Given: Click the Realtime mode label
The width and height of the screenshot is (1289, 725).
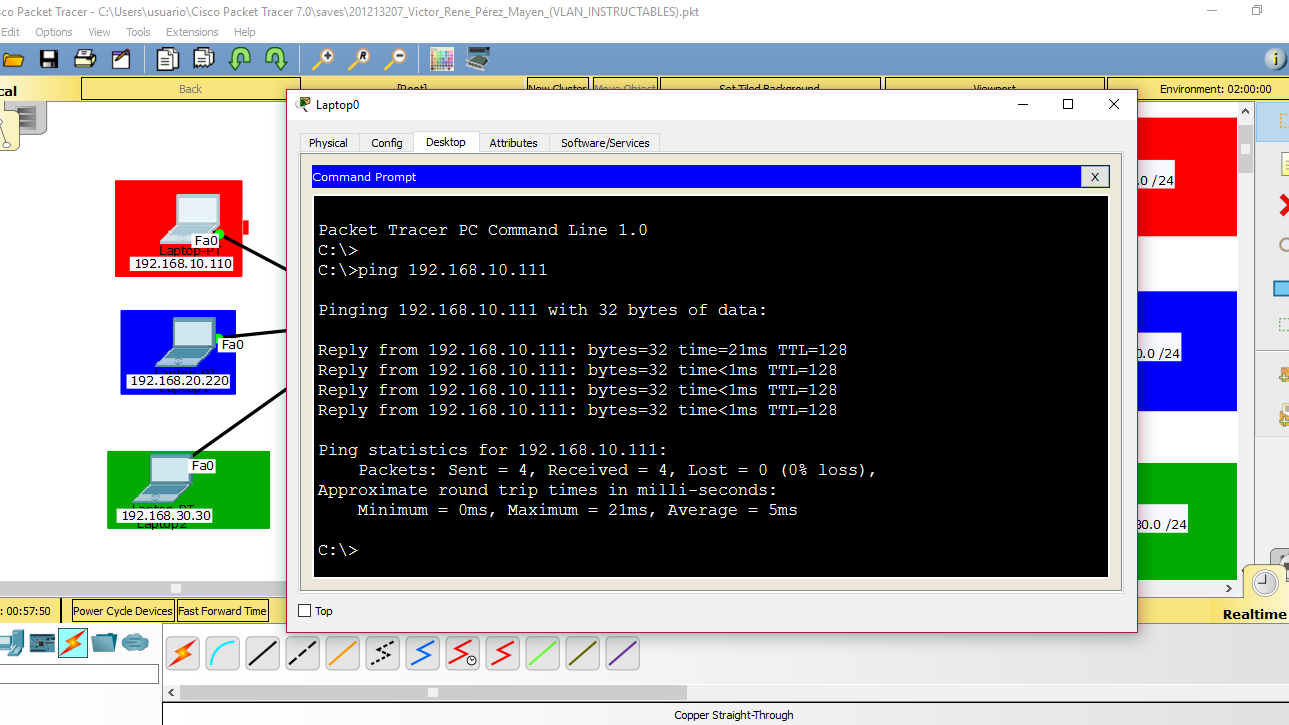Looking at the screenshot, I should (1254, 614).
